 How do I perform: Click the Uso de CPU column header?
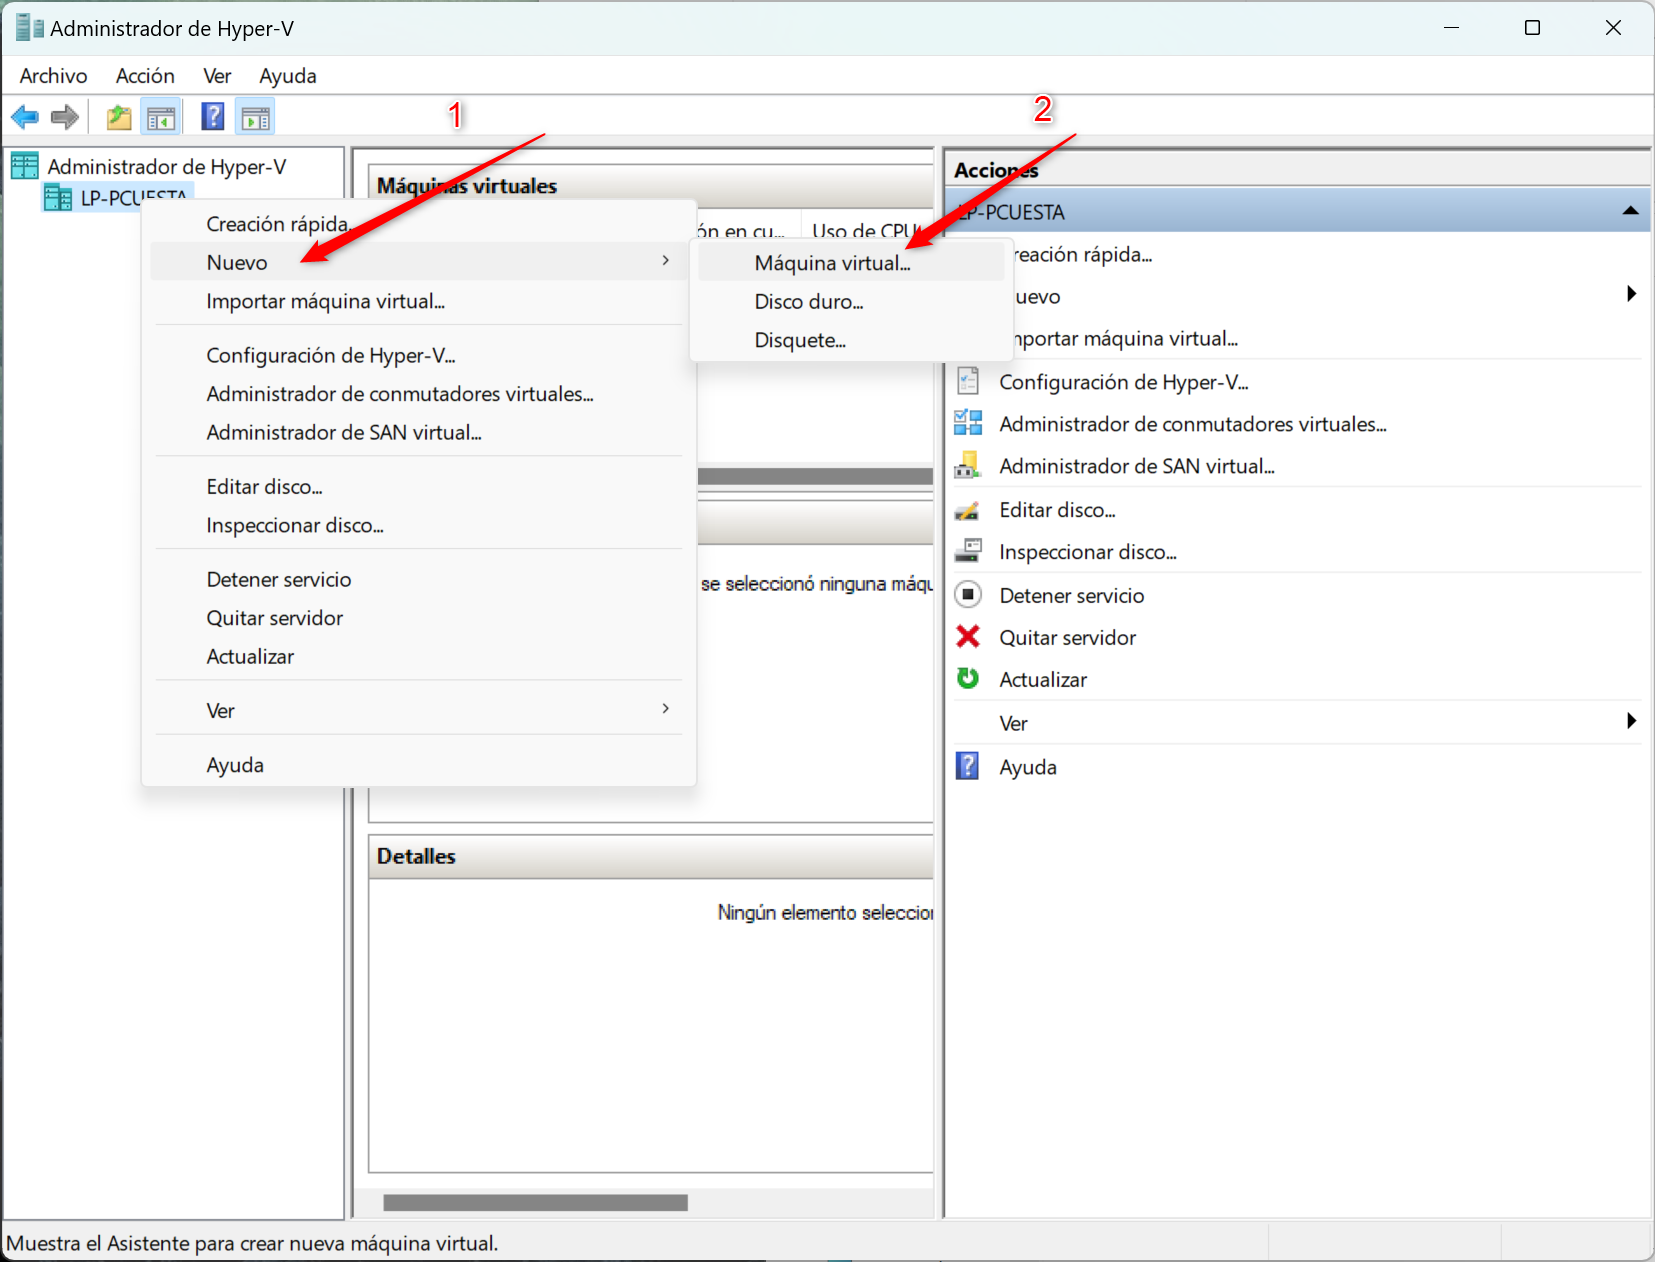(x=867, y=230)
